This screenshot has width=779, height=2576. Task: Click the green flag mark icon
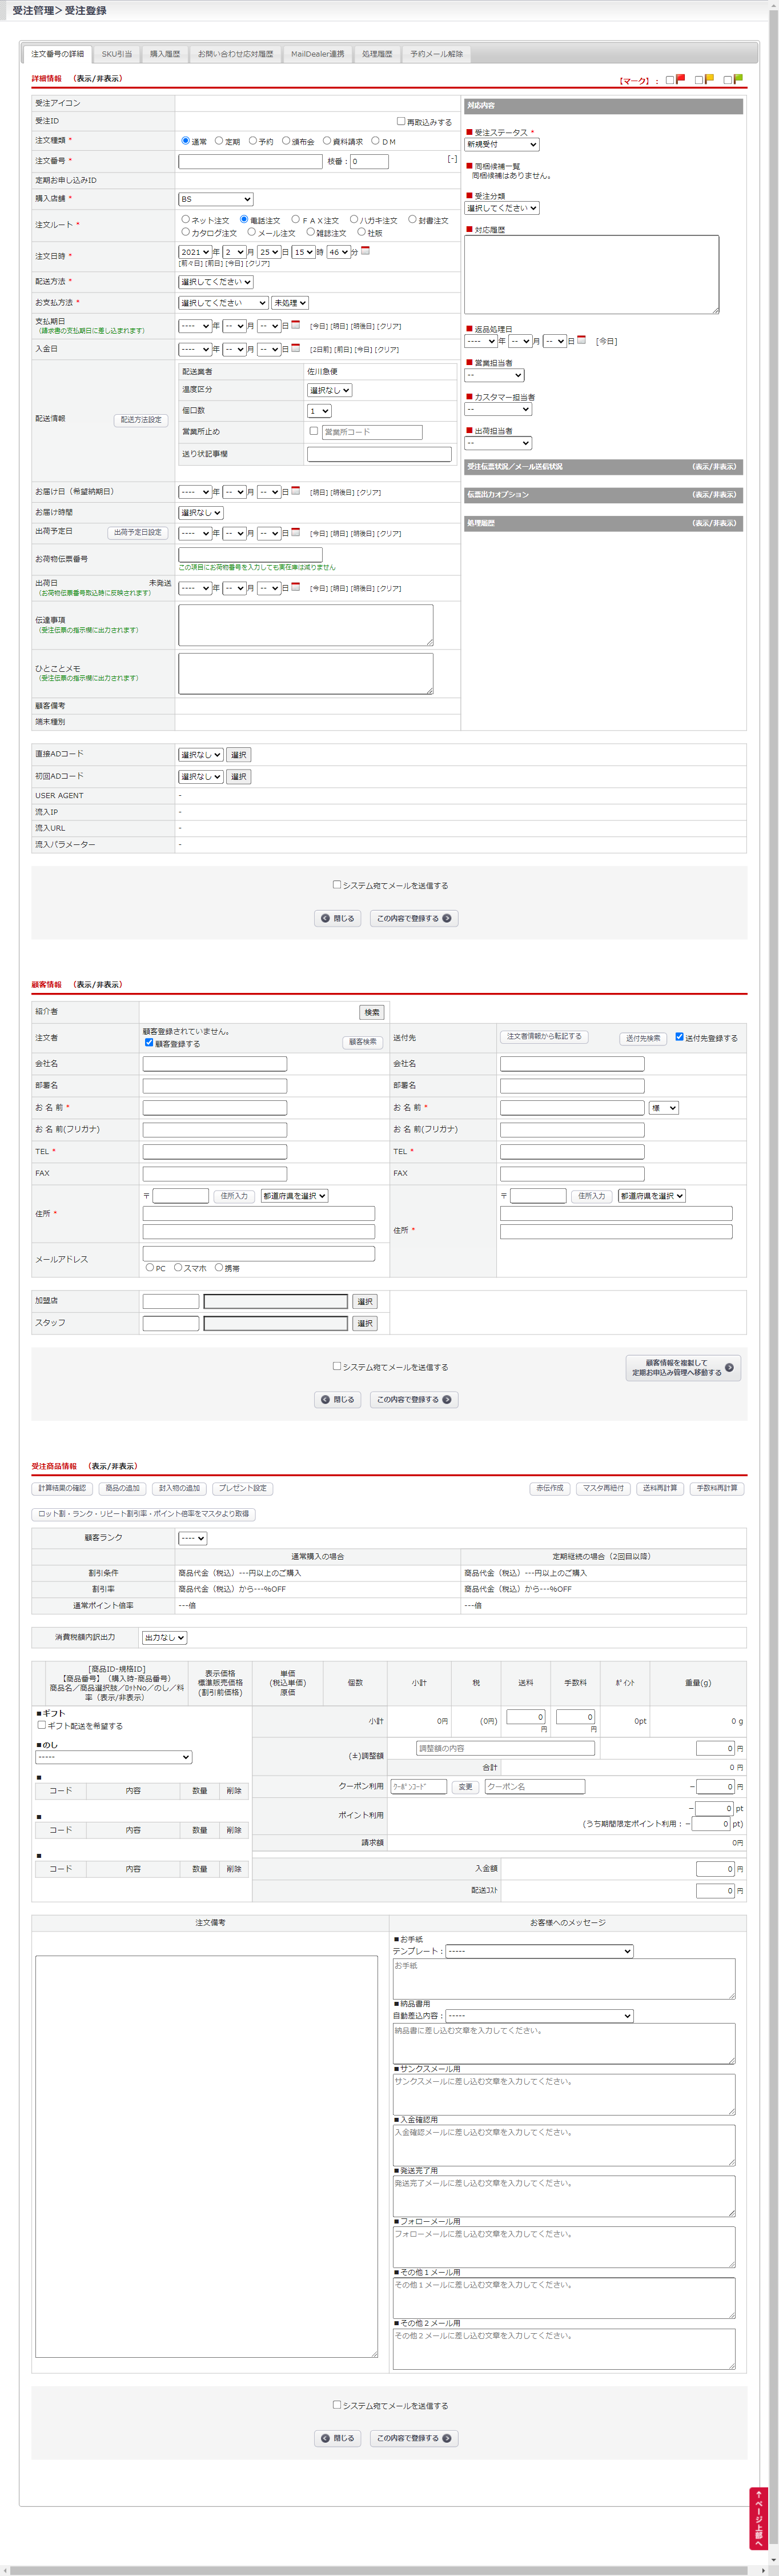pos(738,79)
